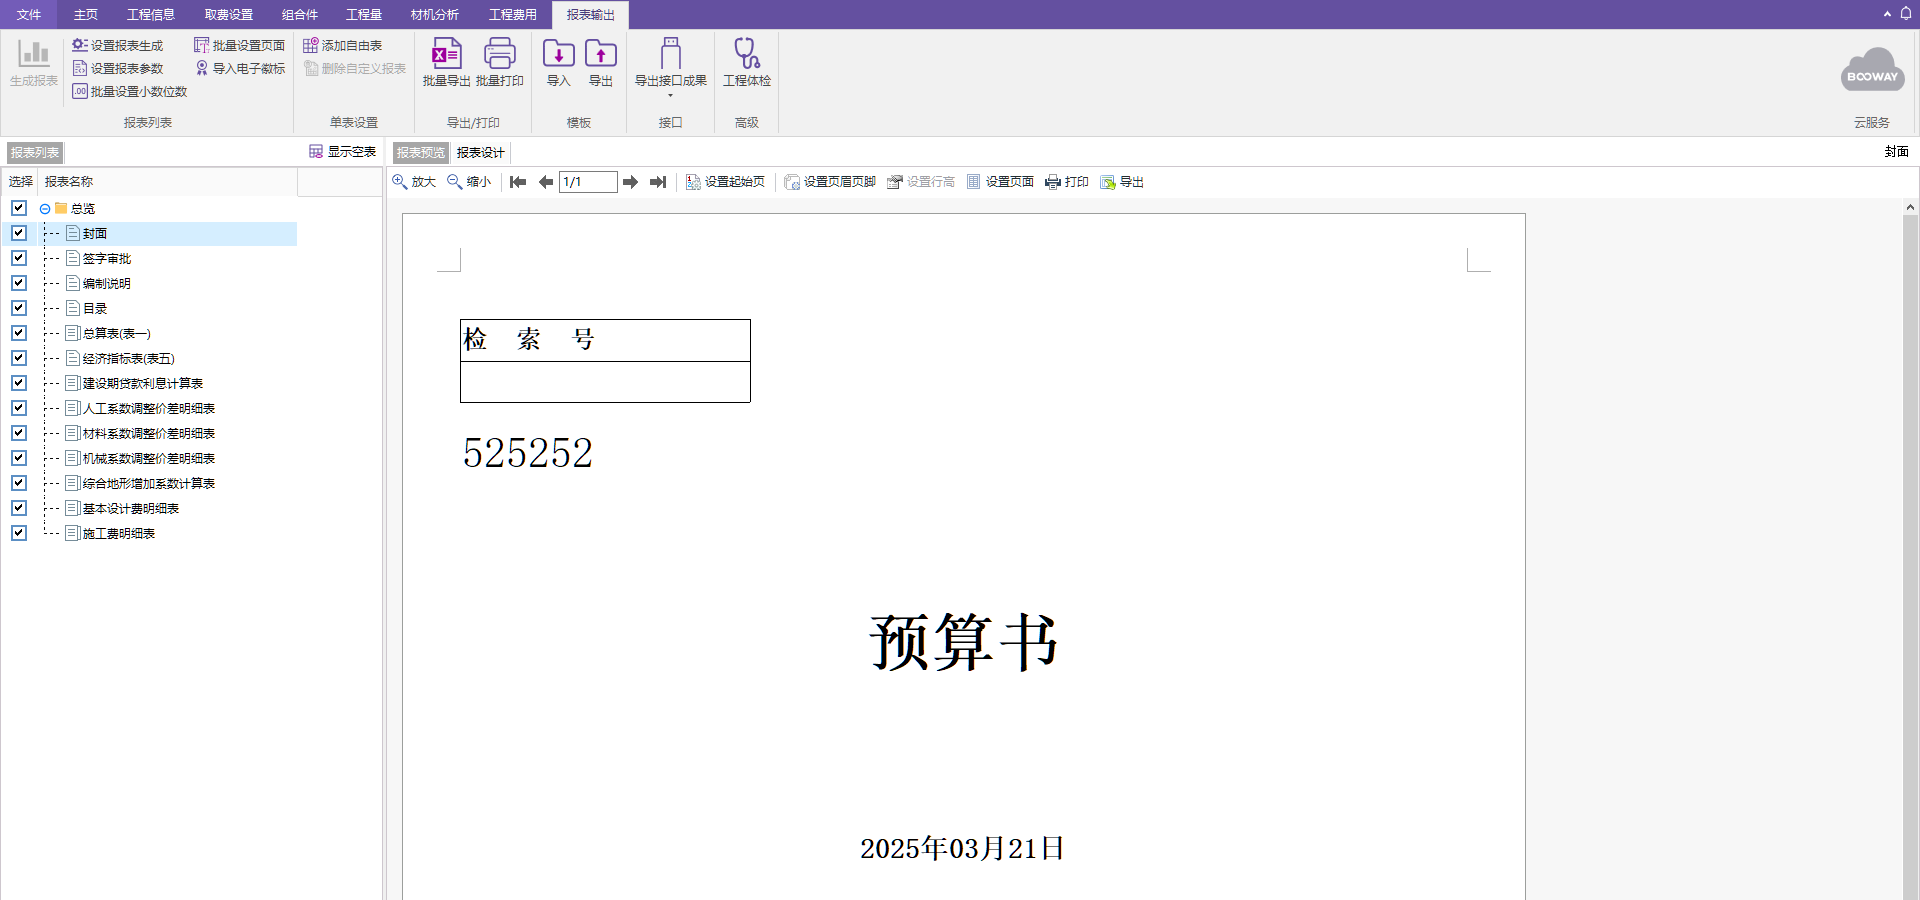Click 添加自由表 tool
The image size is (1920, 900).
[x=343, y=45]
